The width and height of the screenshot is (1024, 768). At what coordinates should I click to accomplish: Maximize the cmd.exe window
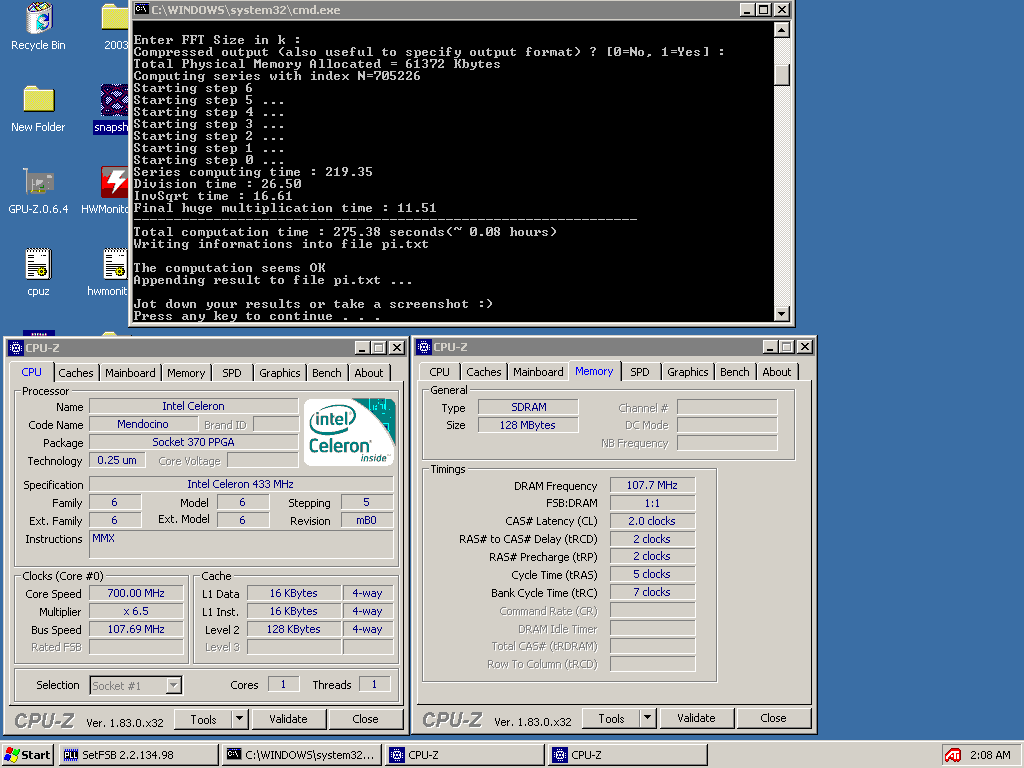[763, 10]
